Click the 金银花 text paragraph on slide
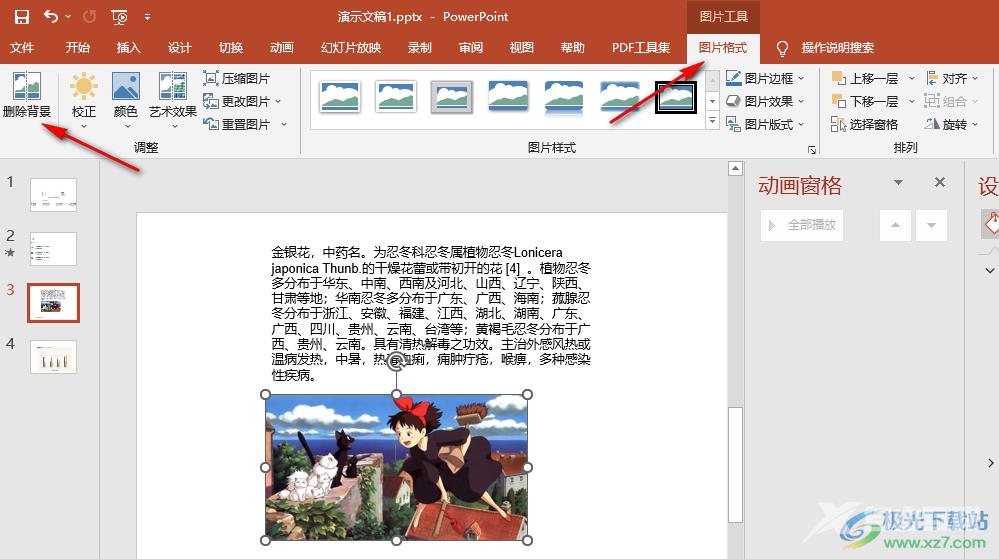The width and height of the screenshot is (999, 559). pos(431,314)
